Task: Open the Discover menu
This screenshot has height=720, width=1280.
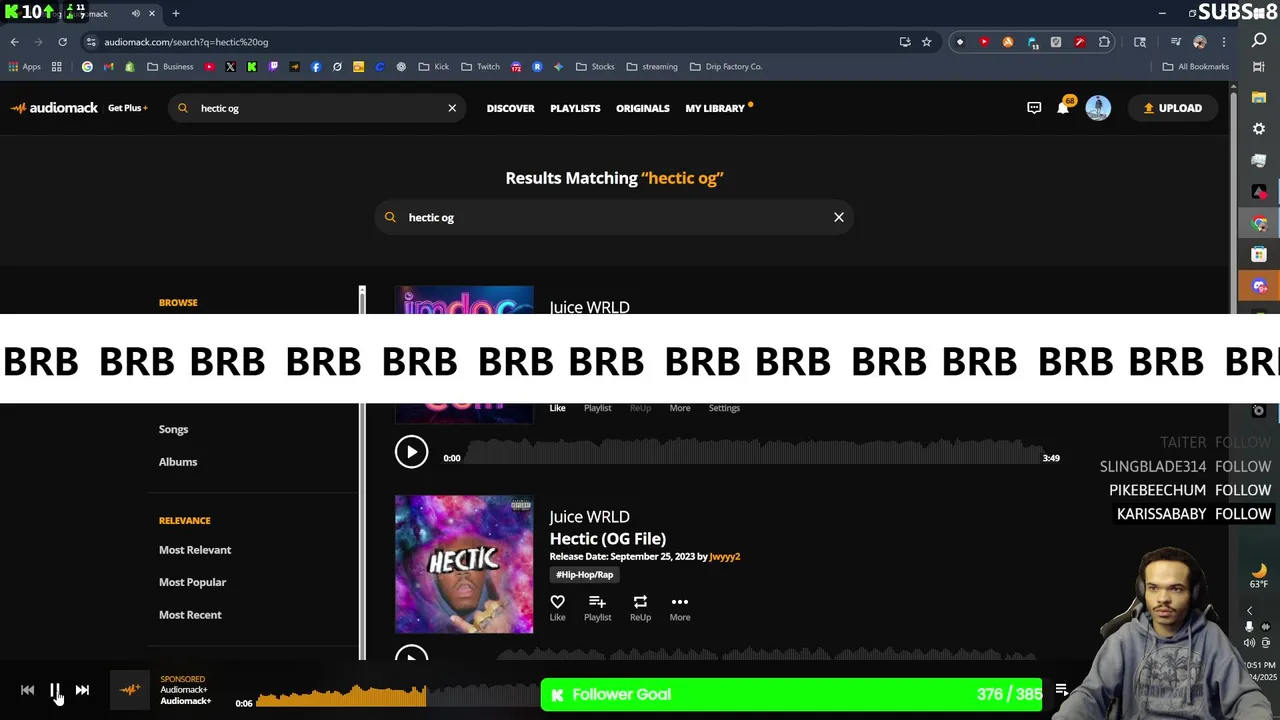Action: coord(510,108)
